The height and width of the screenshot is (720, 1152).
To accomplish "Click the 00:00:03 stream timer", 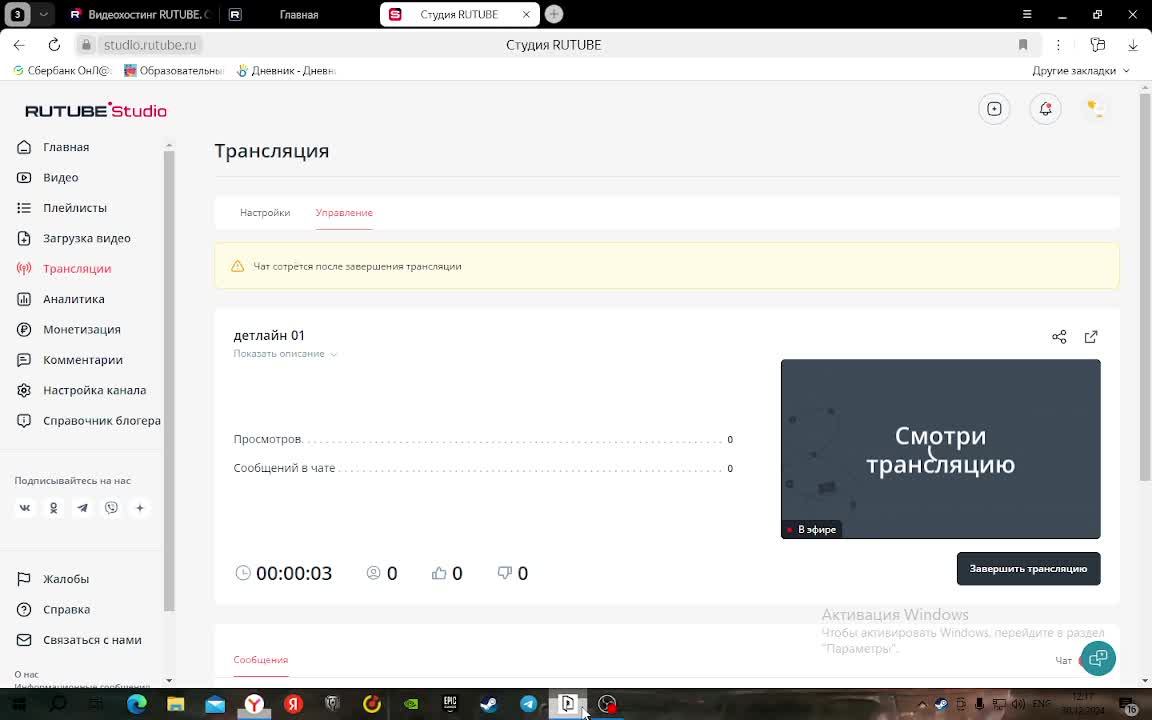I will coord(284,573).
